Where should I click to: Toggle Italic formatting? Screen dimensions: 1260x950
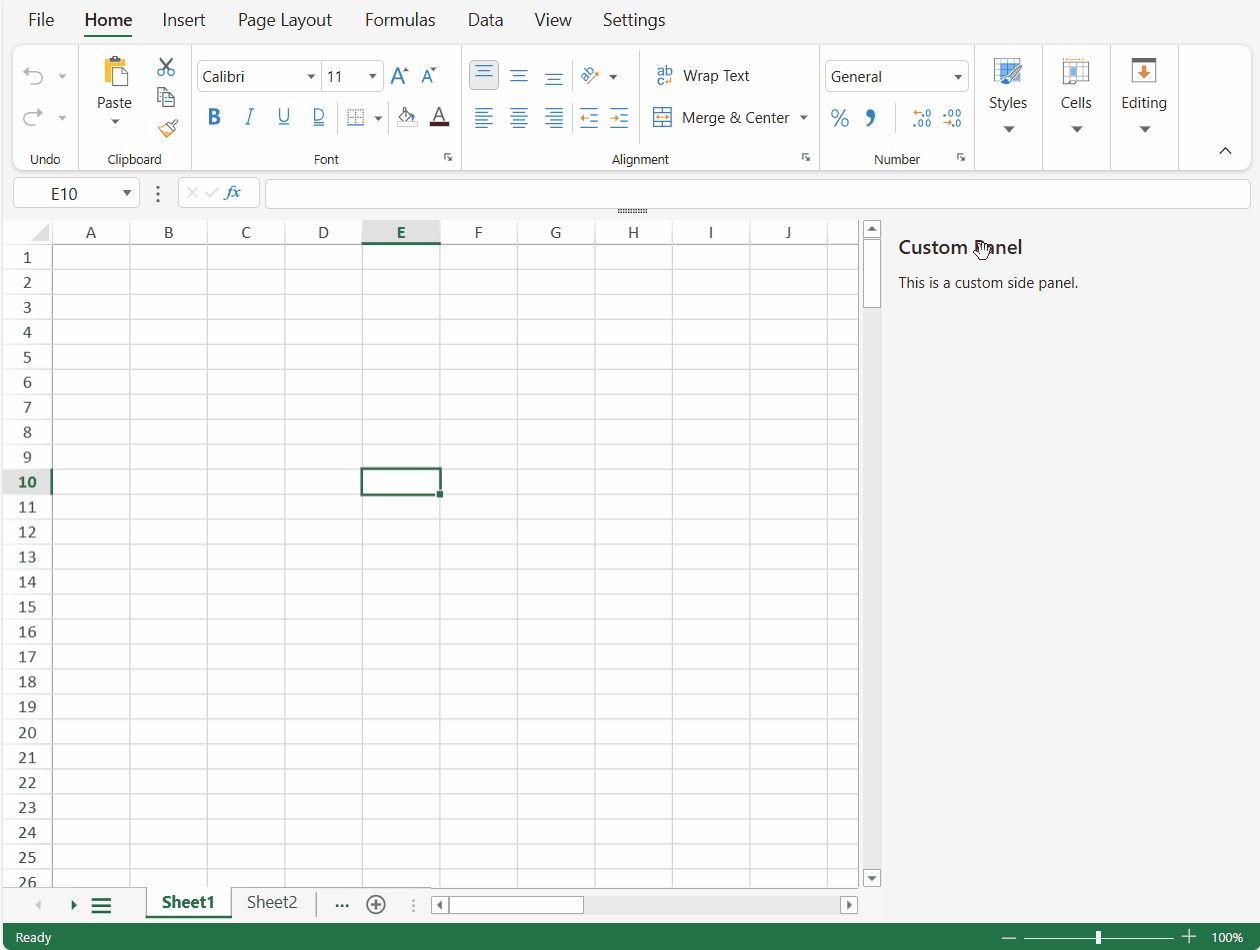pos(249,118)
